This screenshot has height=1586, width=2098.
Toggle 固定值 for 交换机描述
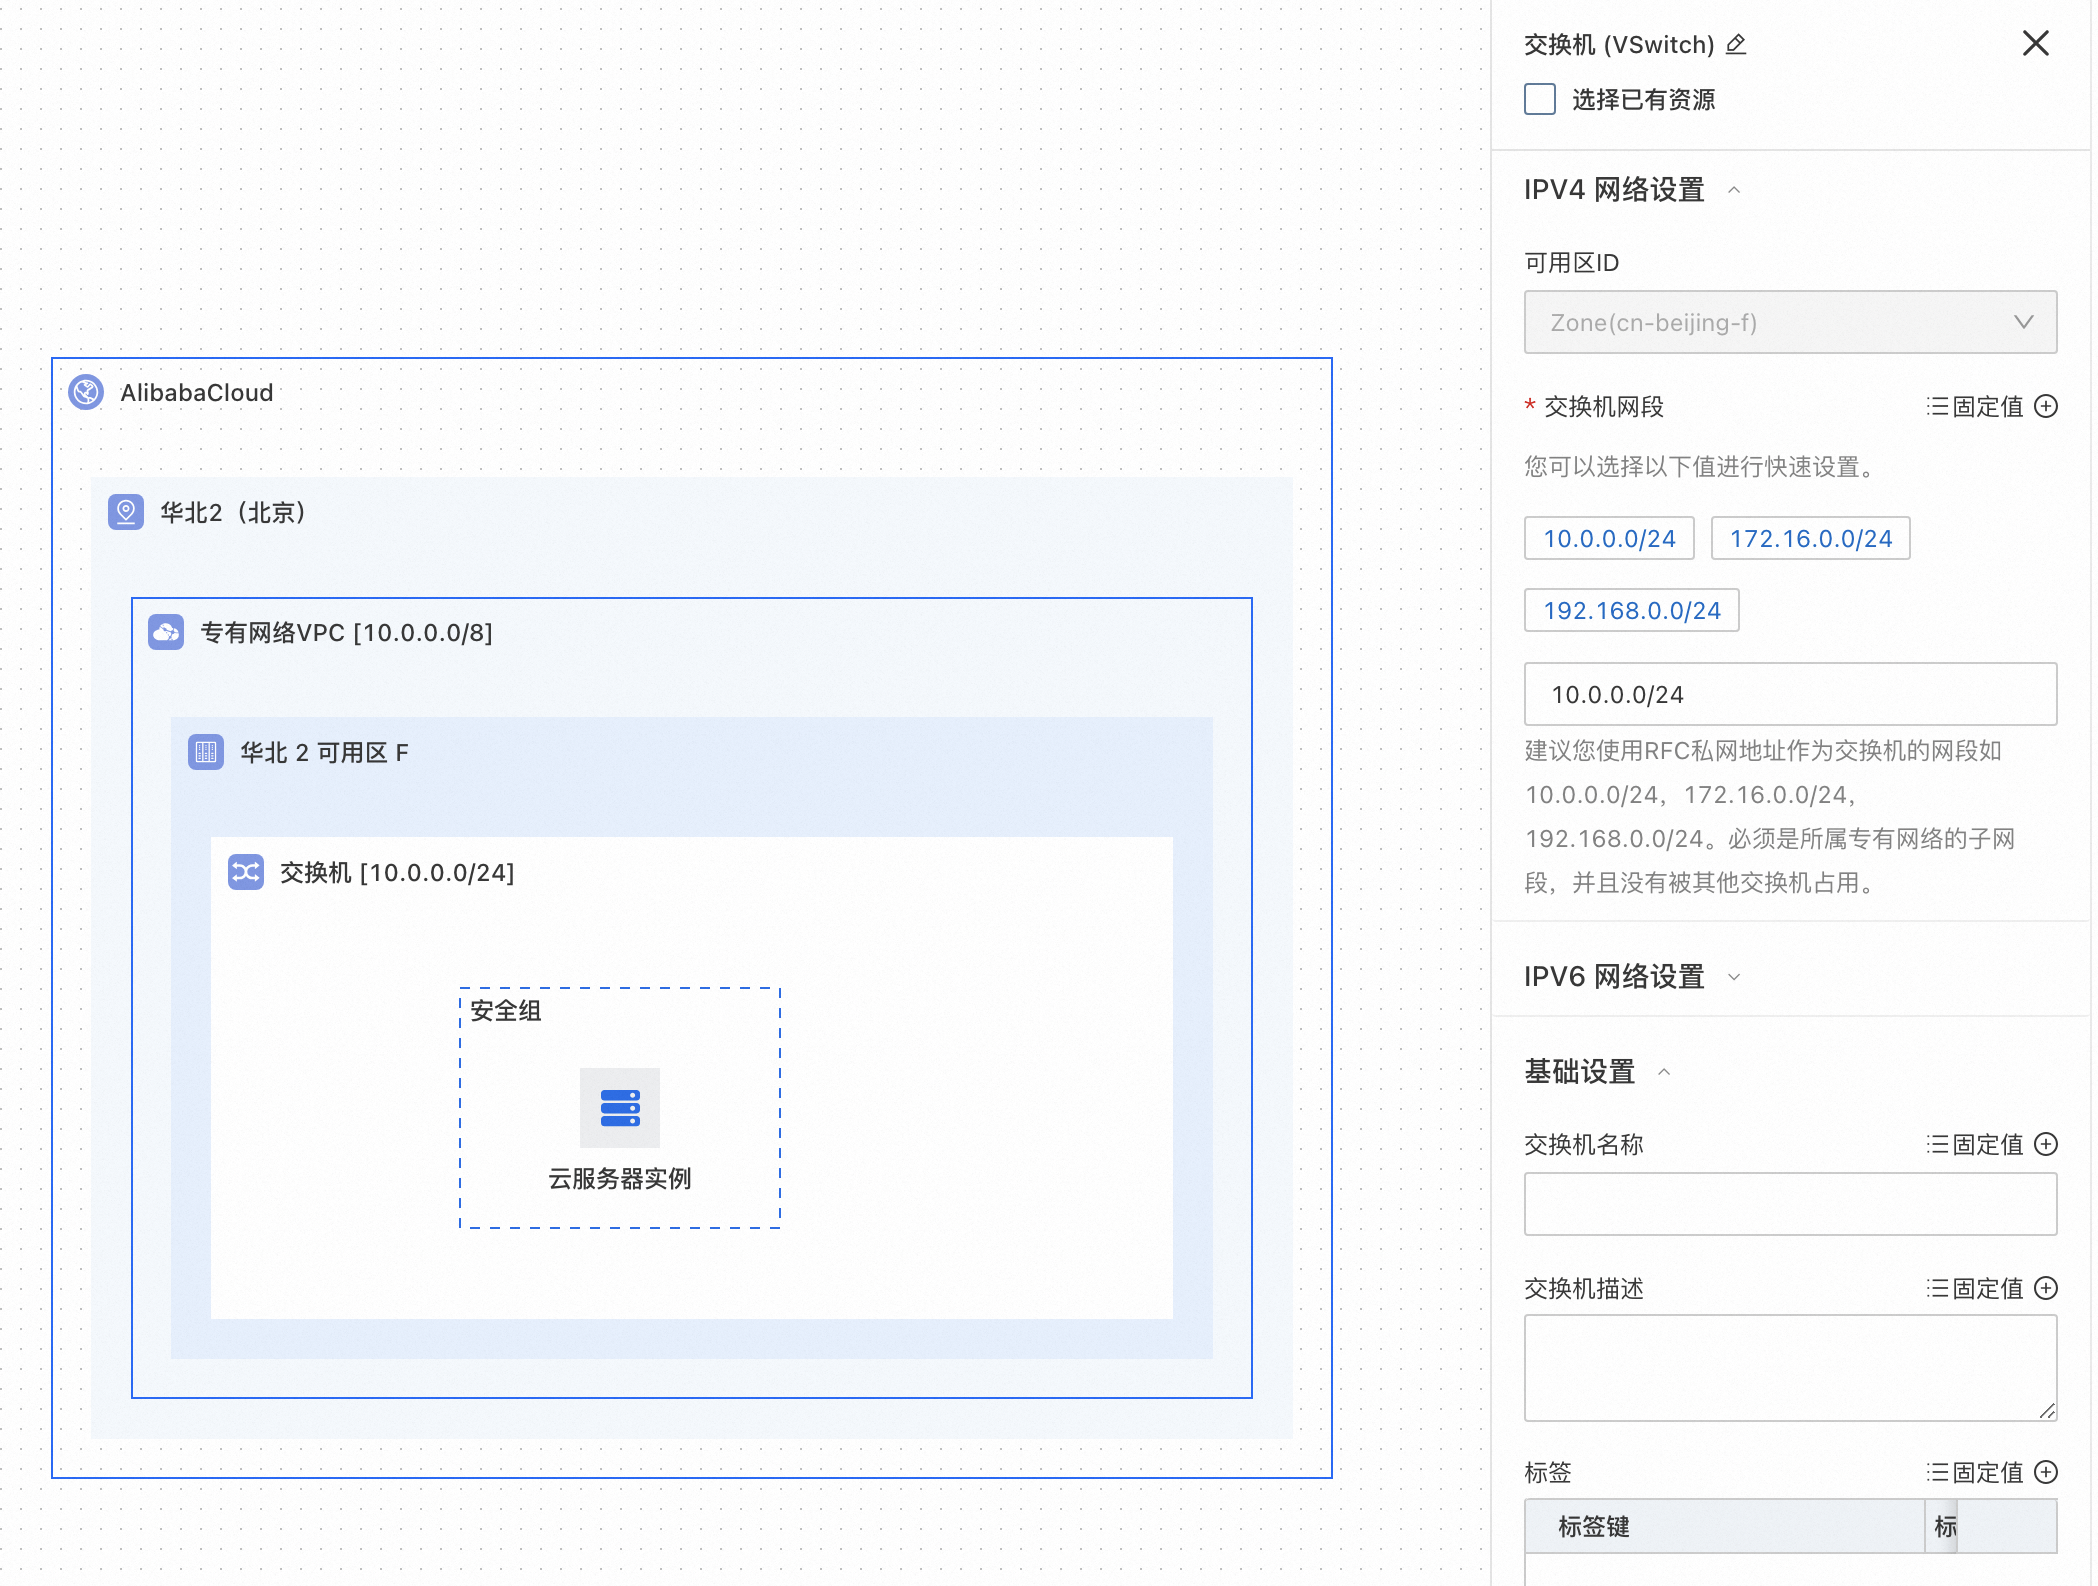coord(1987,1288)
